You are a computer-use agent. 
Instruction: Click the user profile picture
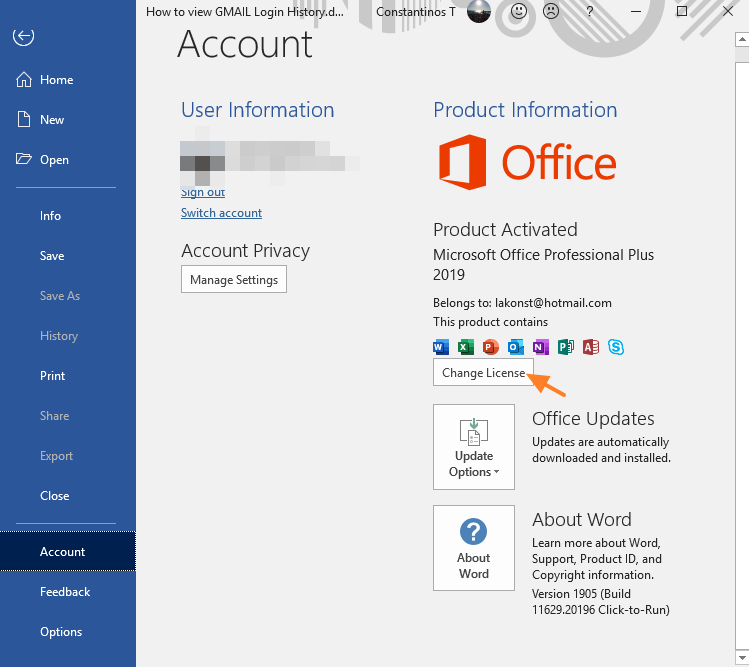tap(479, 11)
